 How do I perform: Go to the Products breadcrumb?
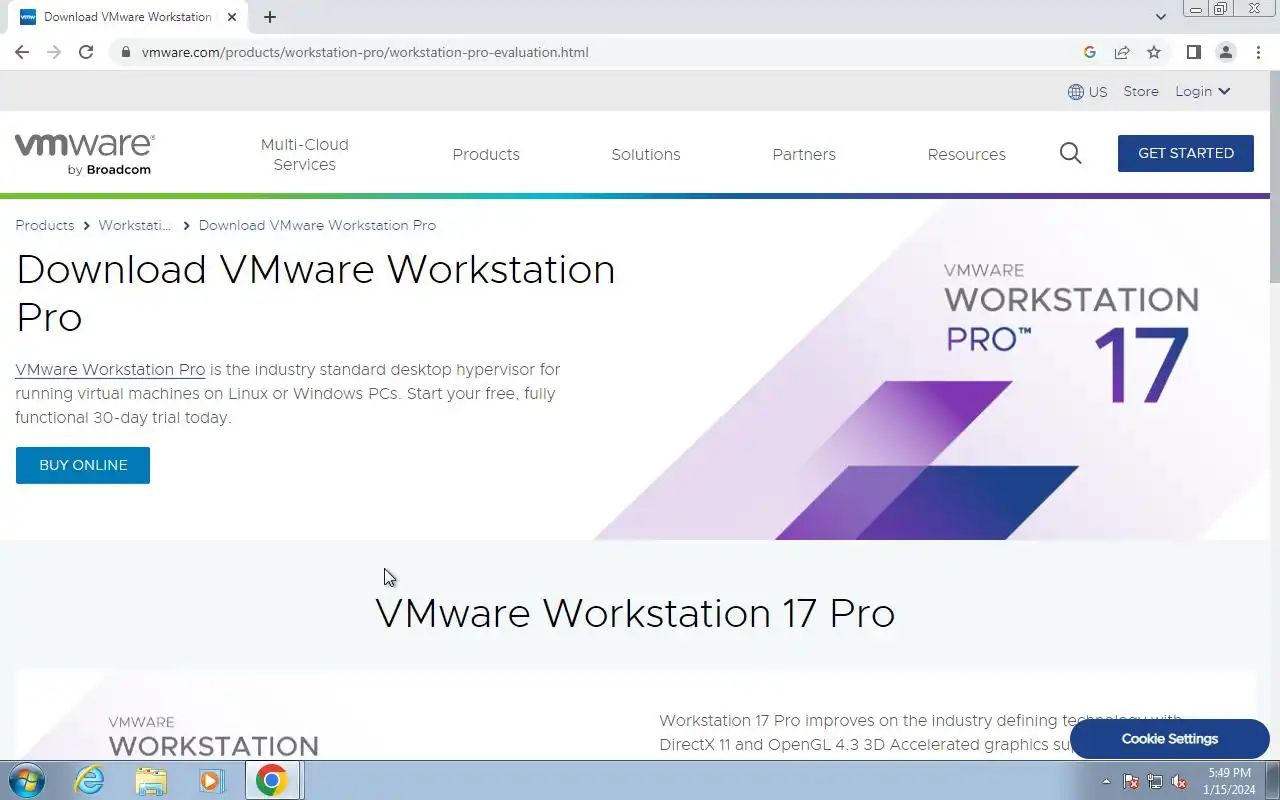tap(45, 225)
